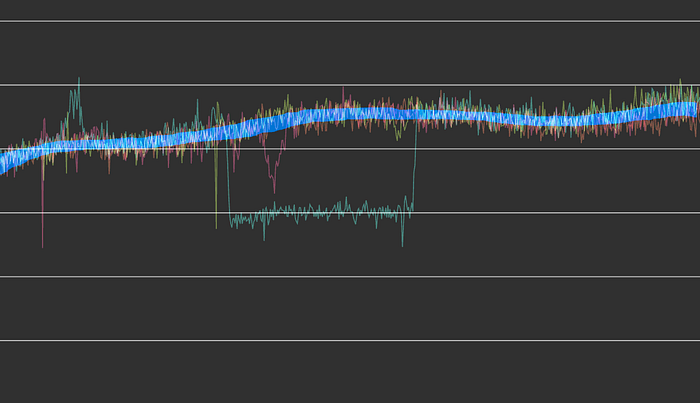Viewport: 700px width, 403px height.
Task: Click the second gridline from the bottom
Action: (350, 276)
